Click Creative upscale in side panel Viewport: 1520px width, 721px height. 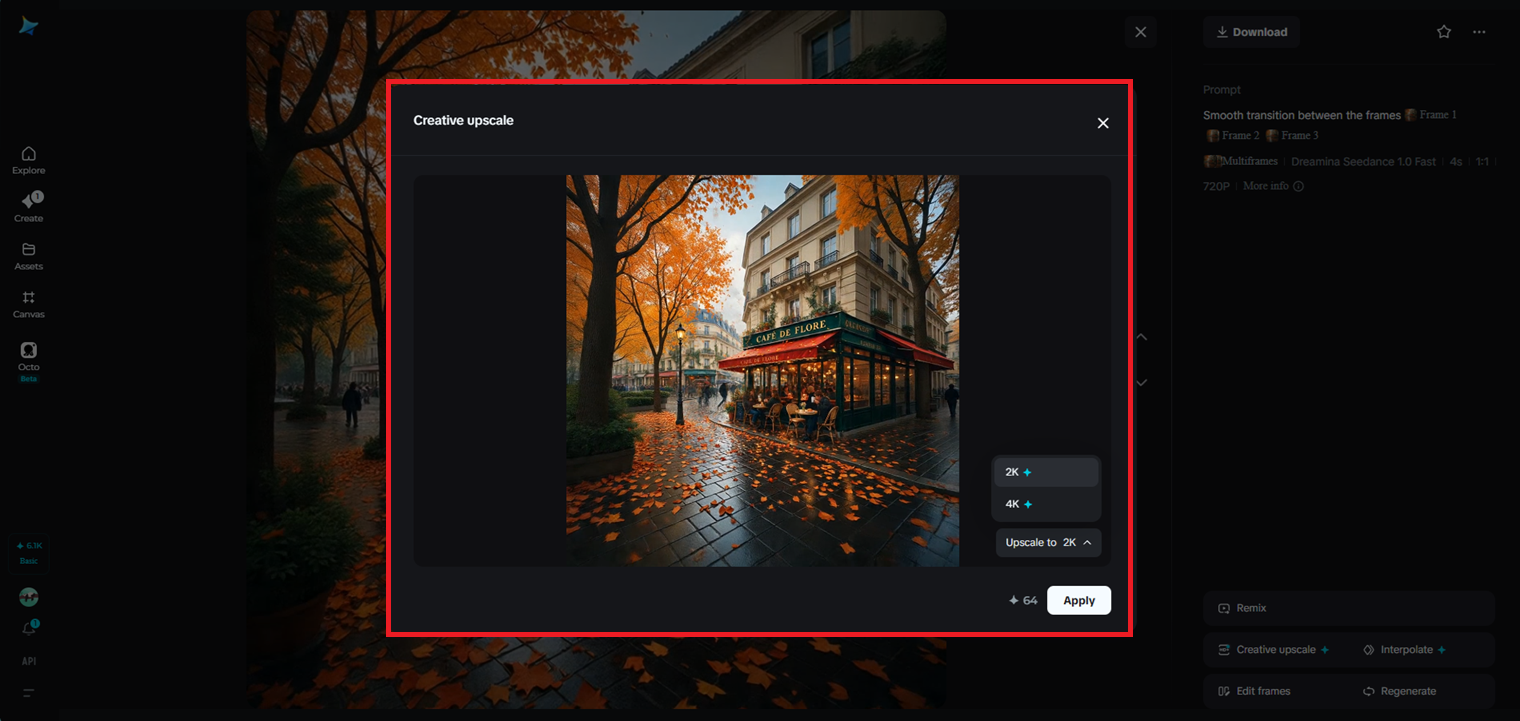pos(1274,650)
